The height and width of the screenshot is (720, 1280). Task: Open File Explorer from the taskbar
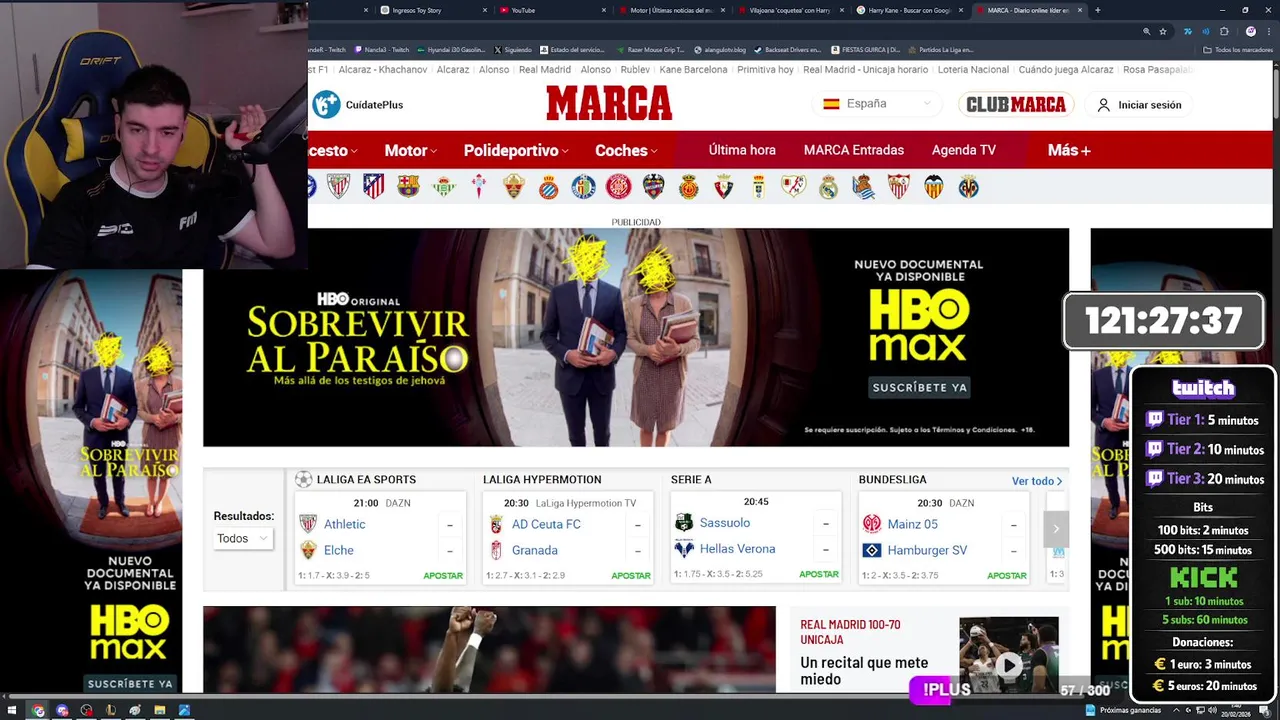159,710
